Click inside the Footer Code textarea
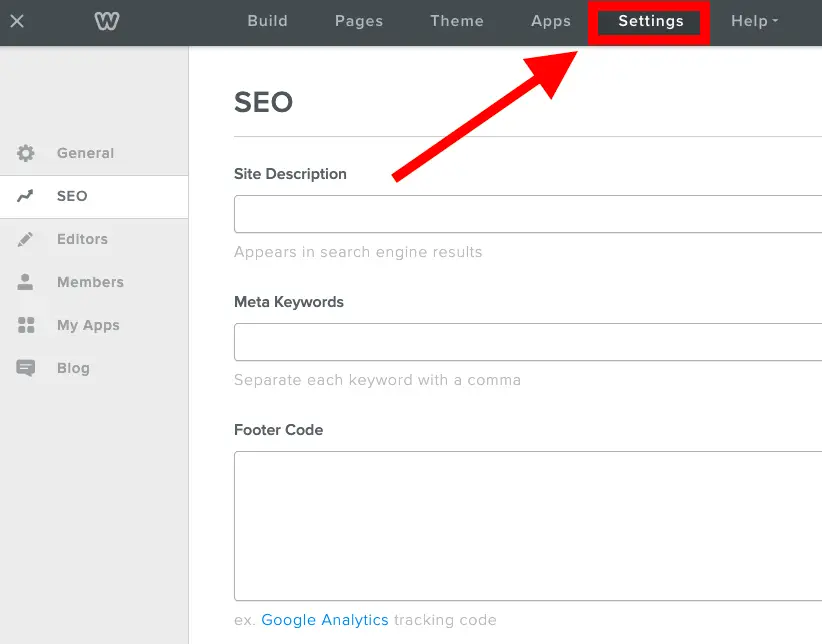Viewport: 822px width, 644px height. (x=528, y=525)
